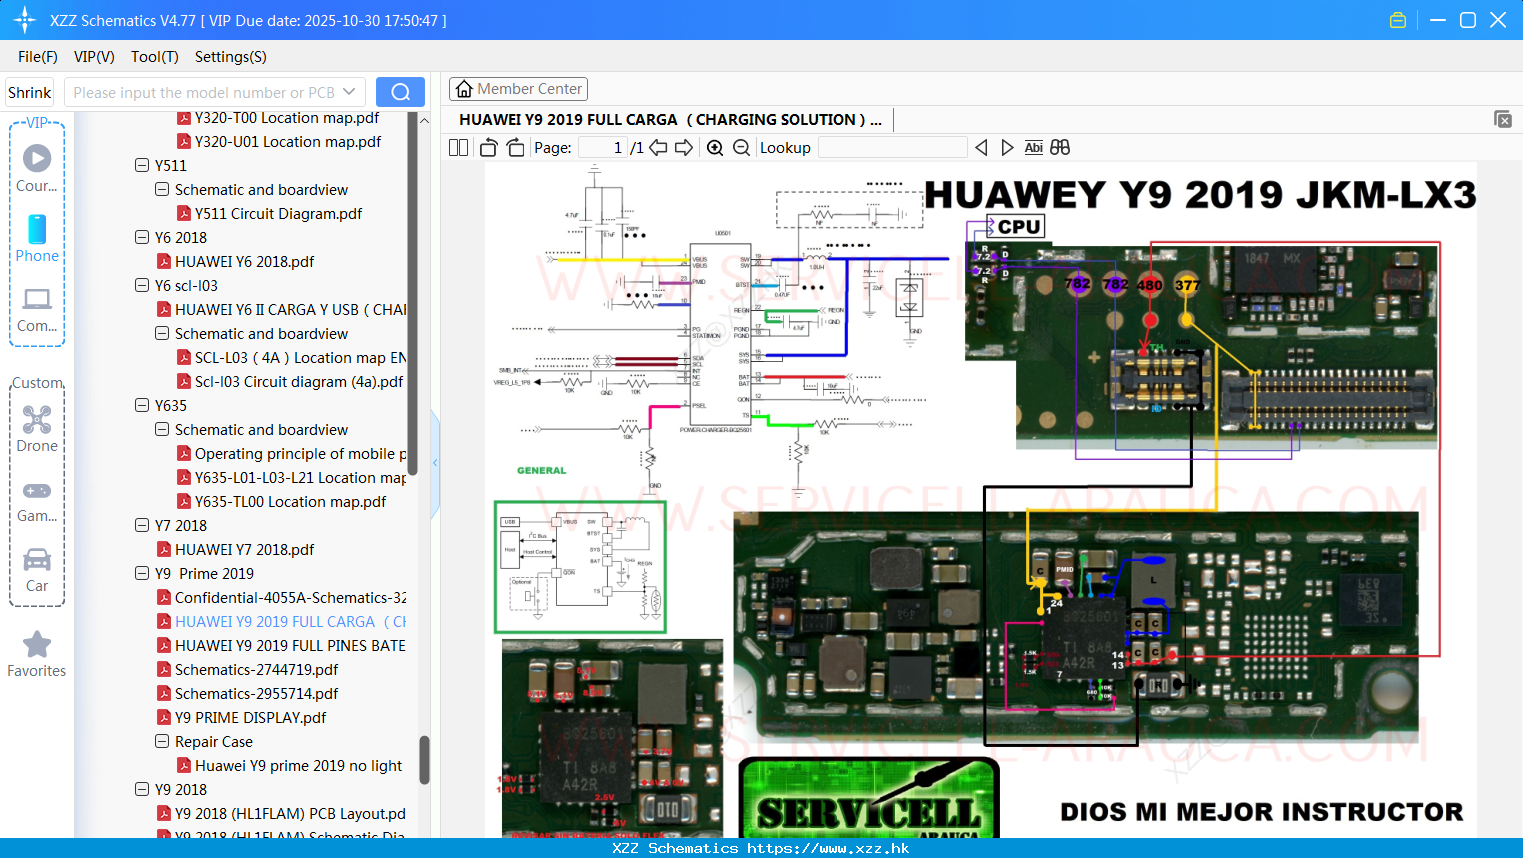Screen dimensions: 1523x858
Task: Open Y635-TL00 Location map.pdf
Action: (x=281, y=502)
